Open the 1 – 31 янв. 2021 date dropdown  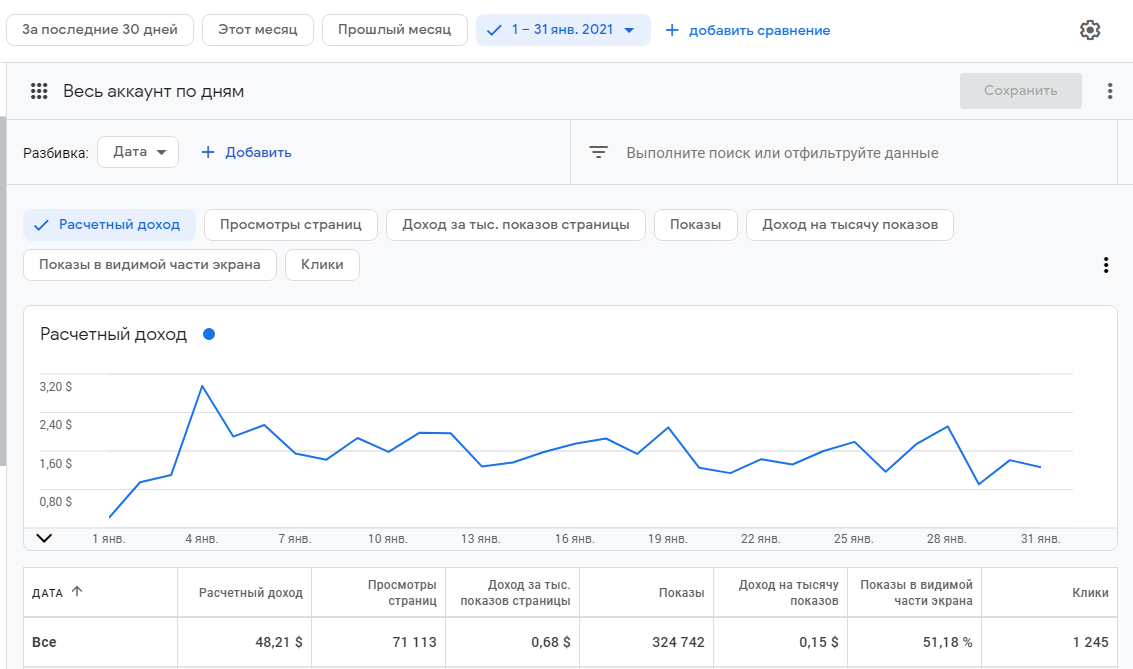point(563,30)
